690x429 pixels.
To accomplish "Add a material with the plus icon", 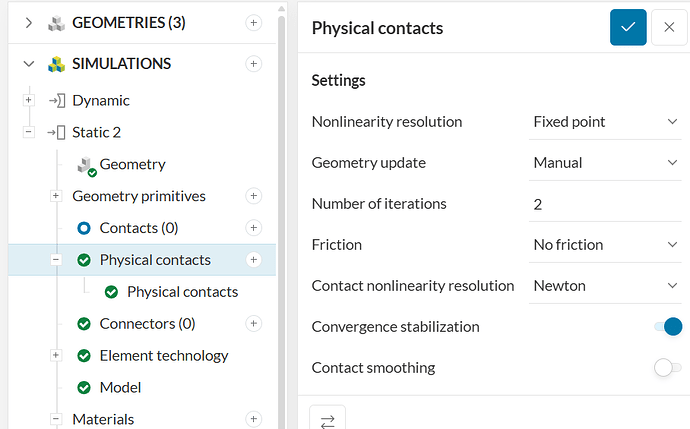I will coord(254,419).
